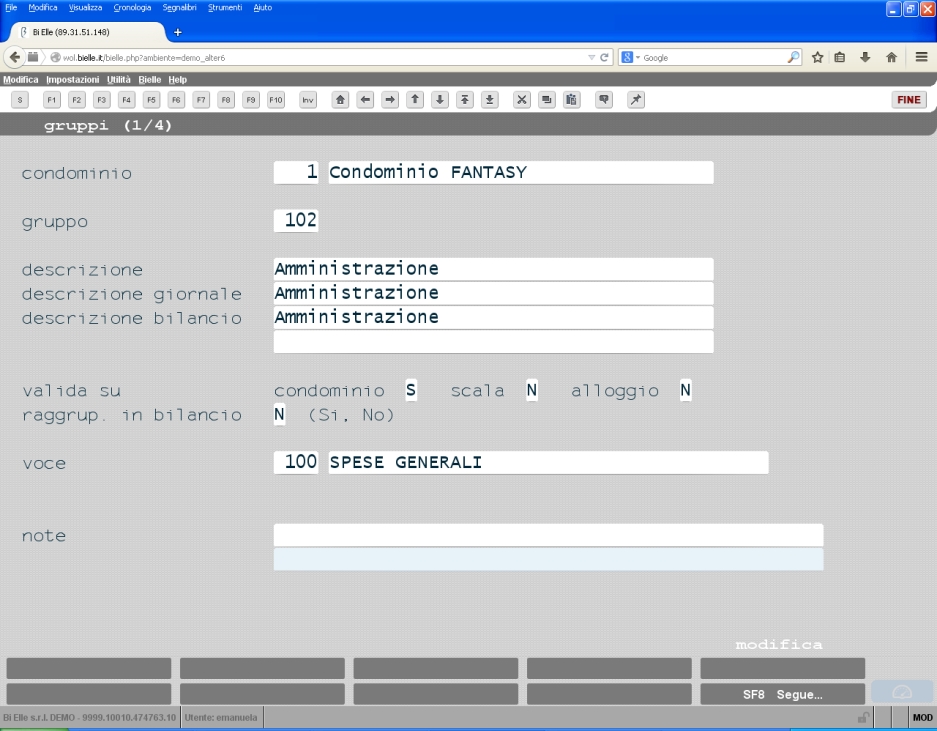
Task: Select the Bi Elle browser tab
Action: point(87,32)
